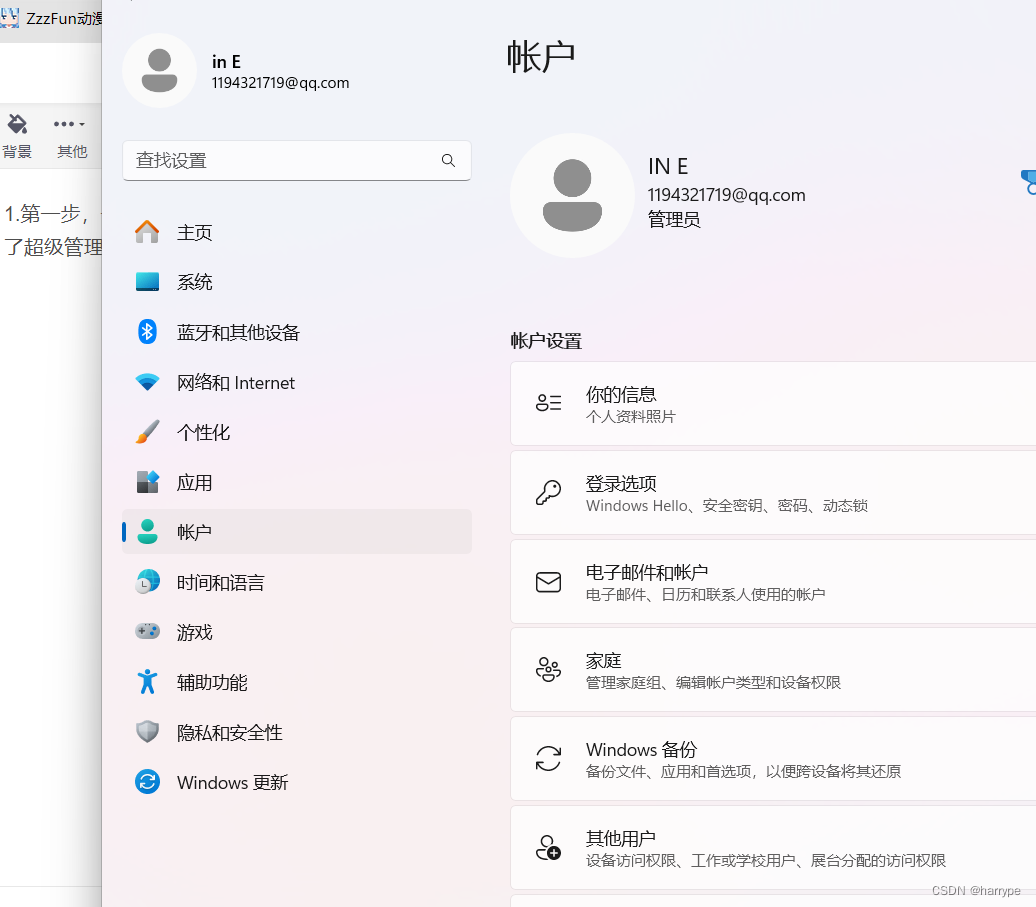Click the System monitor icon
Image resolution: width=1036 pixels, height=907 pixels.
147,281
